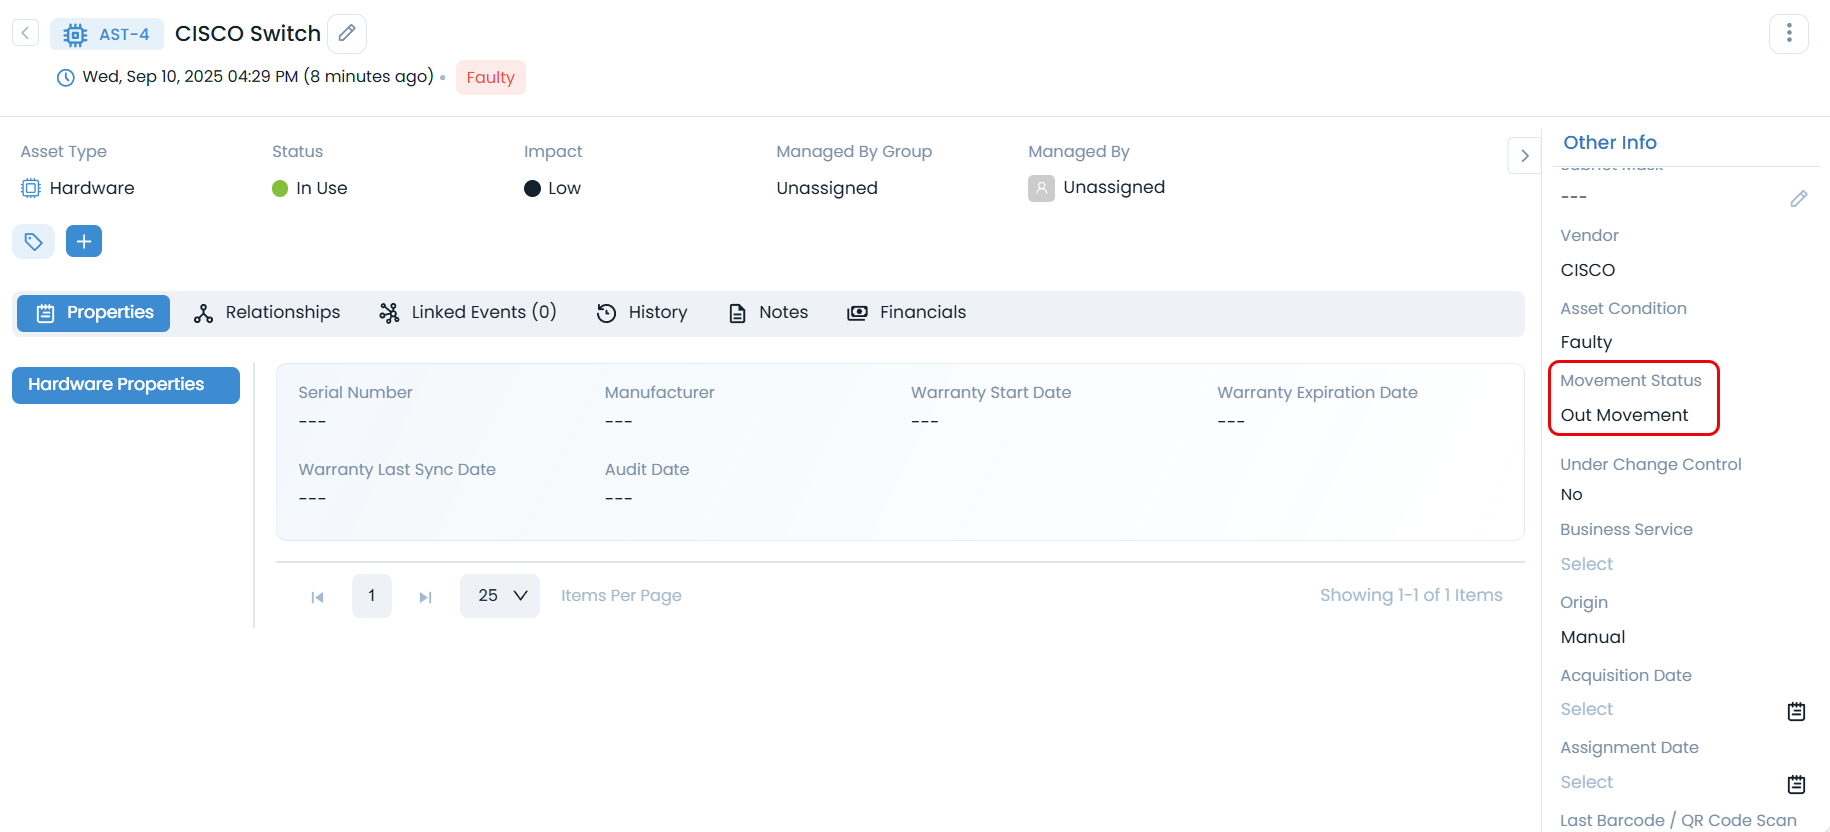Screen dimensions: 1830x832
Task: Open the Financials tab
Action: [x=906, y=313]
